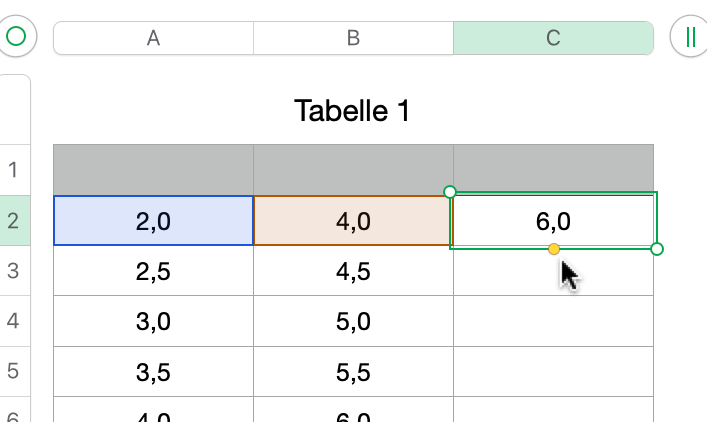Click the table select circle handle
The image size is (707, 422).
[16, 37]
